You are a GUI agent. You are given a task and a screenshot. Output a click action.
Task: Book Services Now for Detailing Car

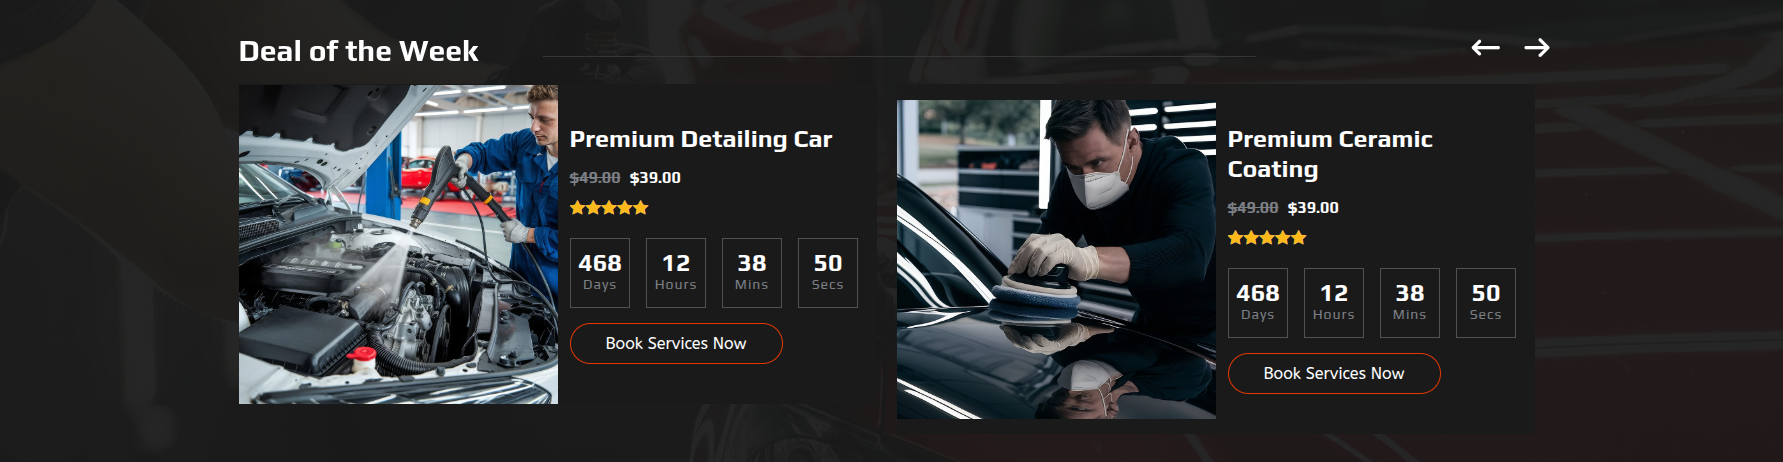tap(676, 343)
